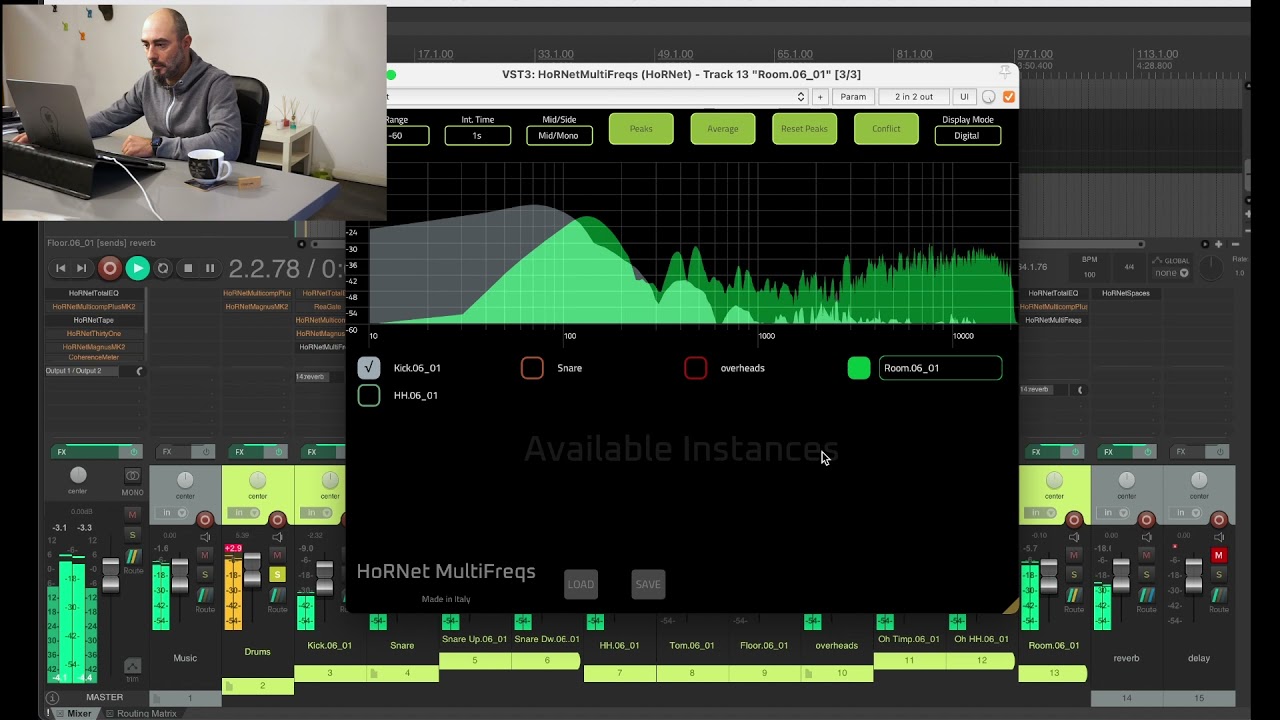This screenshot has height=720, width=1280.
Task: Click the transport Record button
Action: click(x=110, y=268)
